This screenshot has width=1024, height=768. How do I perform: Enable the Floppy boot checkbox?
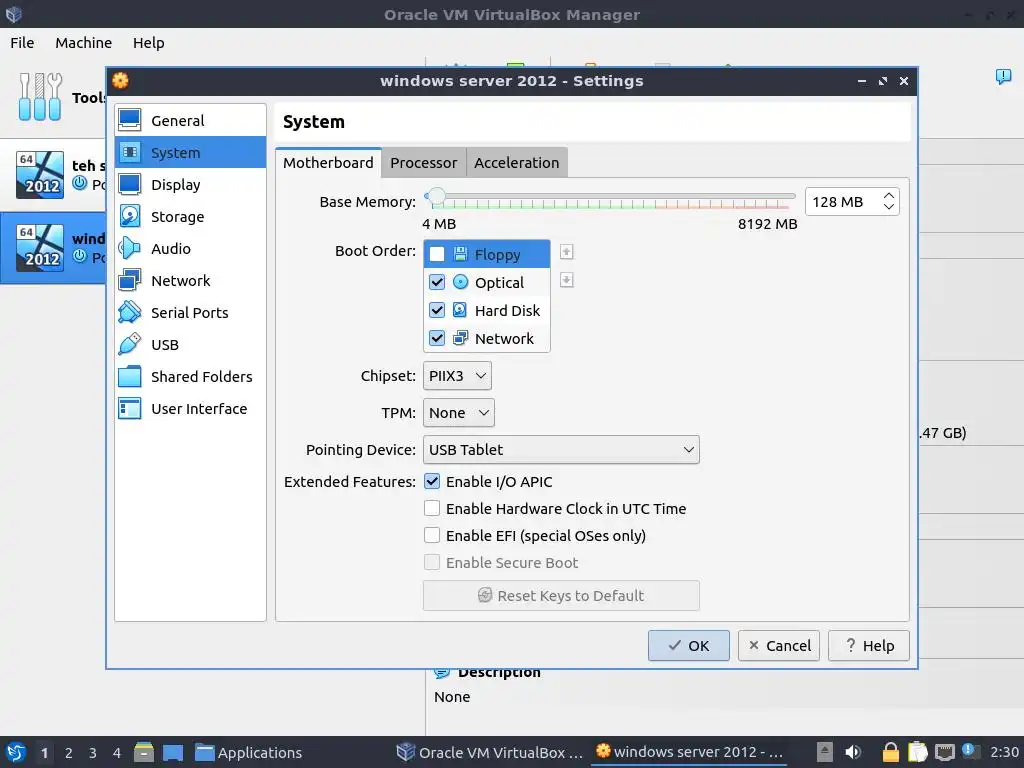tap(436, 254)
